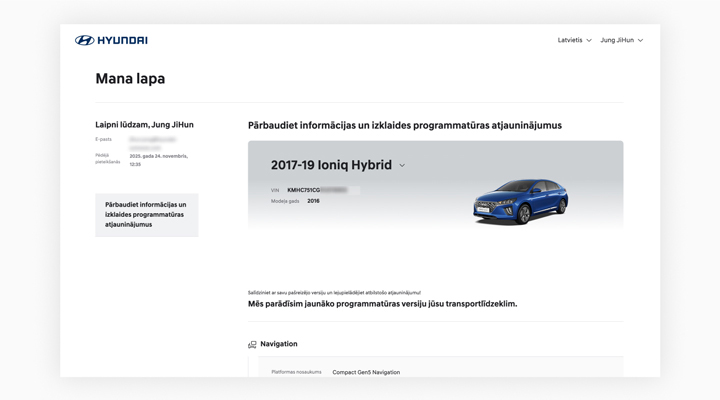Viewport: 720px width, 400px height.
Task: Open the Latvietis language dropdown
Action: [x=574, y=40]
